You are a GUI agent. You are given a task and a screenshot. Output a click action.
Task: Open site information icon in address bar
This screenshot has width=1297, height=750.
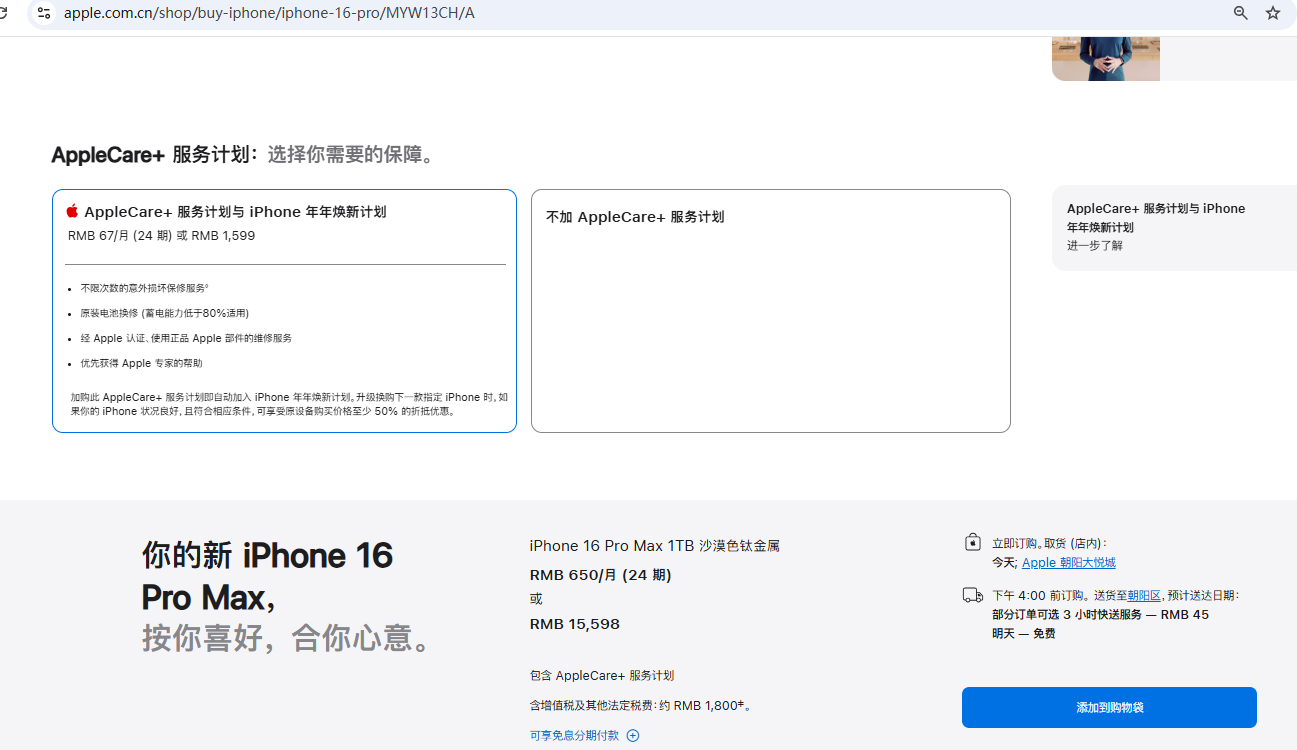43,13
